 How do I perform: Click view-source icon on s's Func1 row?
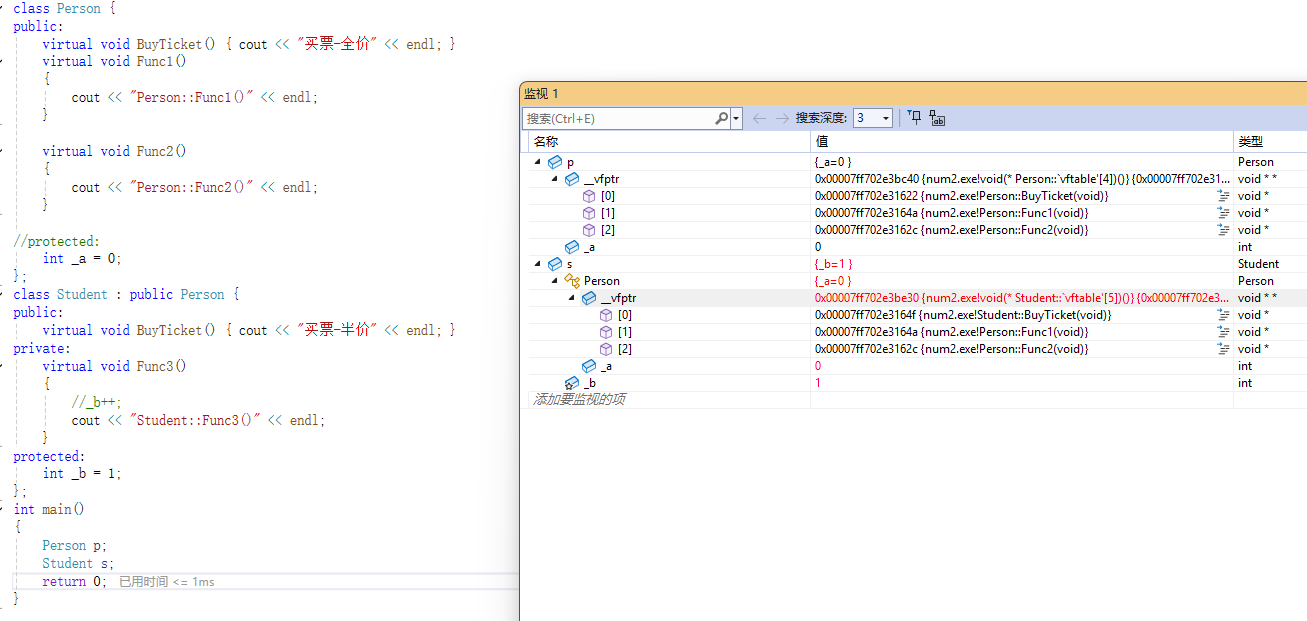1223,332
